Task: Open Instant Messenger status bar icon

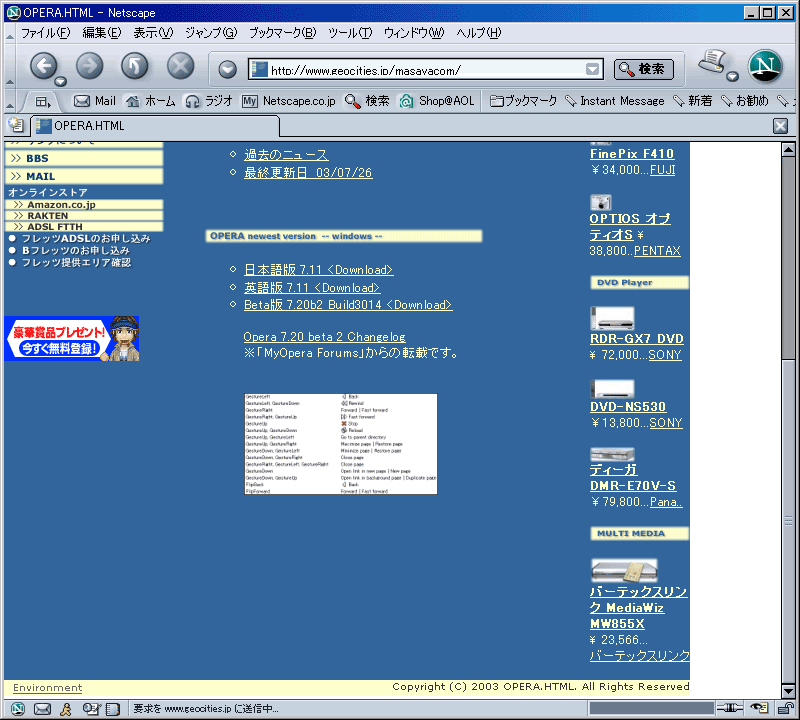Action: coord(66,709)
